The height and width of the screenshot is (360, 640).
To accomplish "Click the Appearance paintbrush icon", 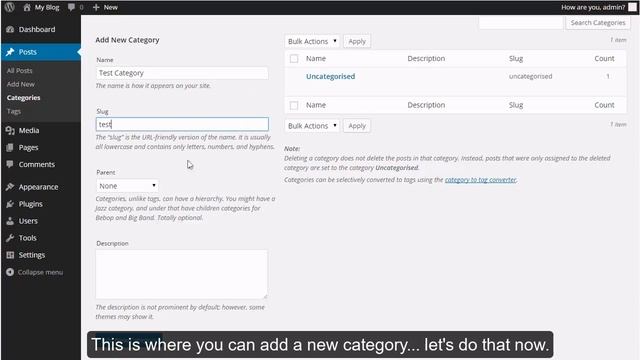I will pyautogui.click(x=10, y=187).
